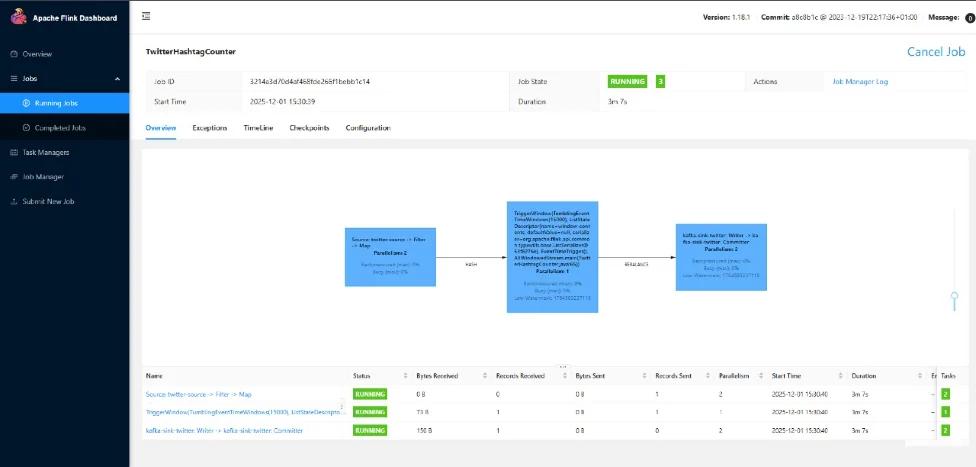Sort the table by Parallelism

[761, 376]
